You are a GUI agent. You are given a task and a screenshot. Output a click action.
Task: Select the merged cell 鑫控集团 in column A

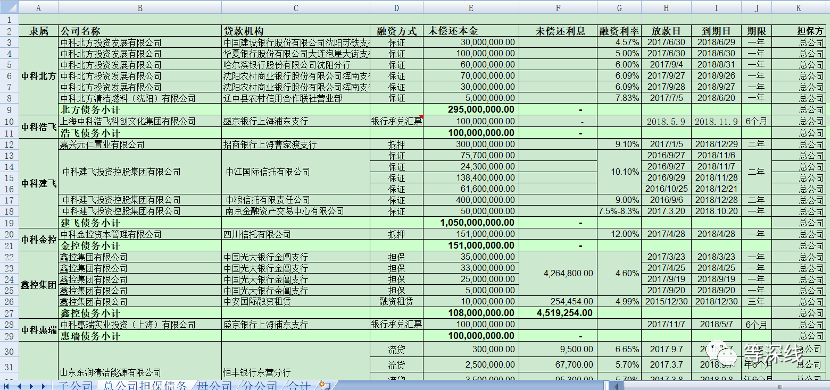point(38,285)
